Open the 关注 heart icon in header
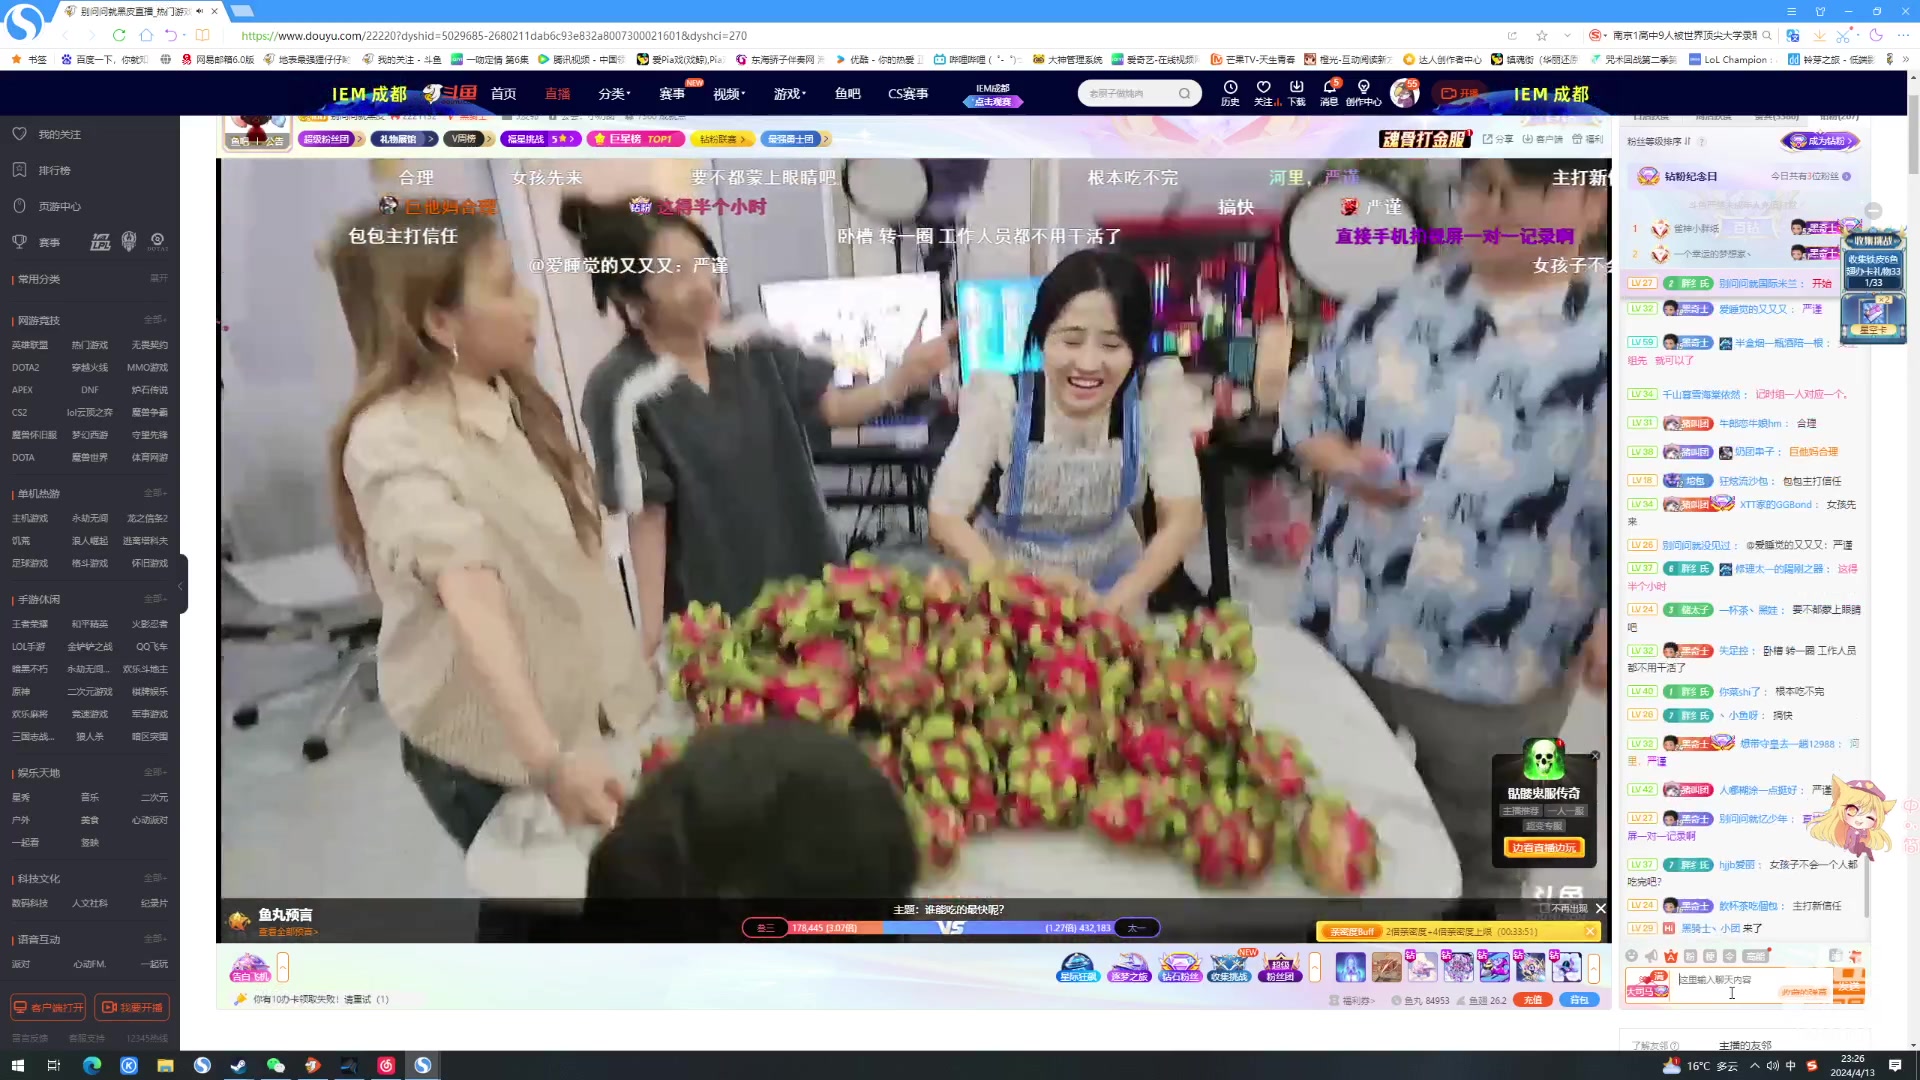Viewport: 1920px width, 1080px height. tap(1263, 87)
